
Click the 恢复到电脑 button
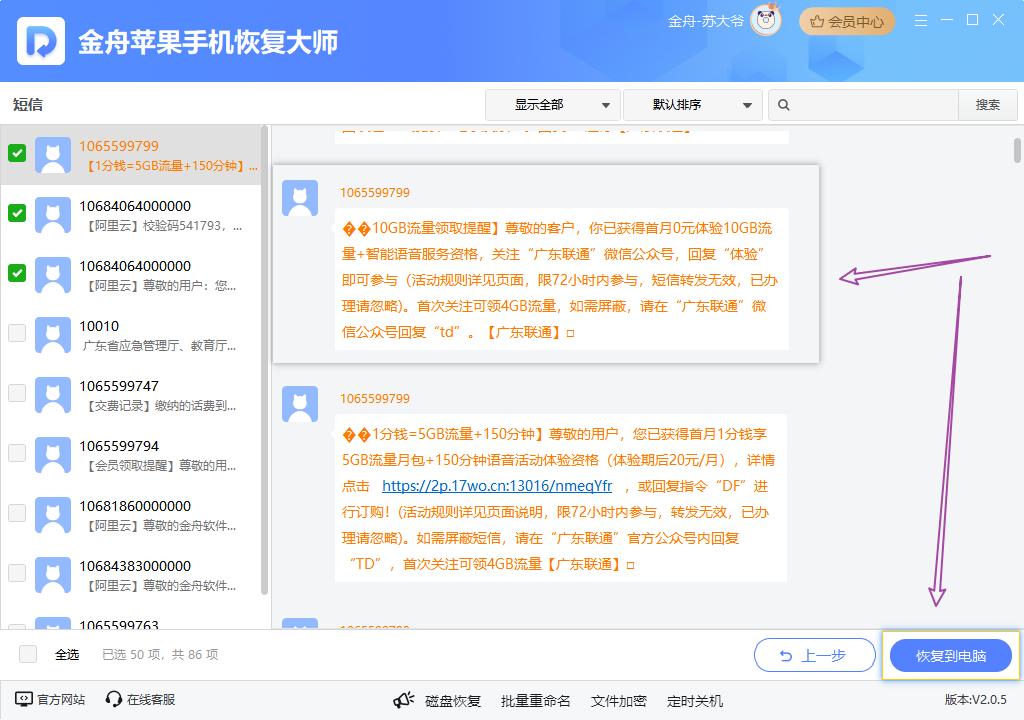tap(950, 656)
